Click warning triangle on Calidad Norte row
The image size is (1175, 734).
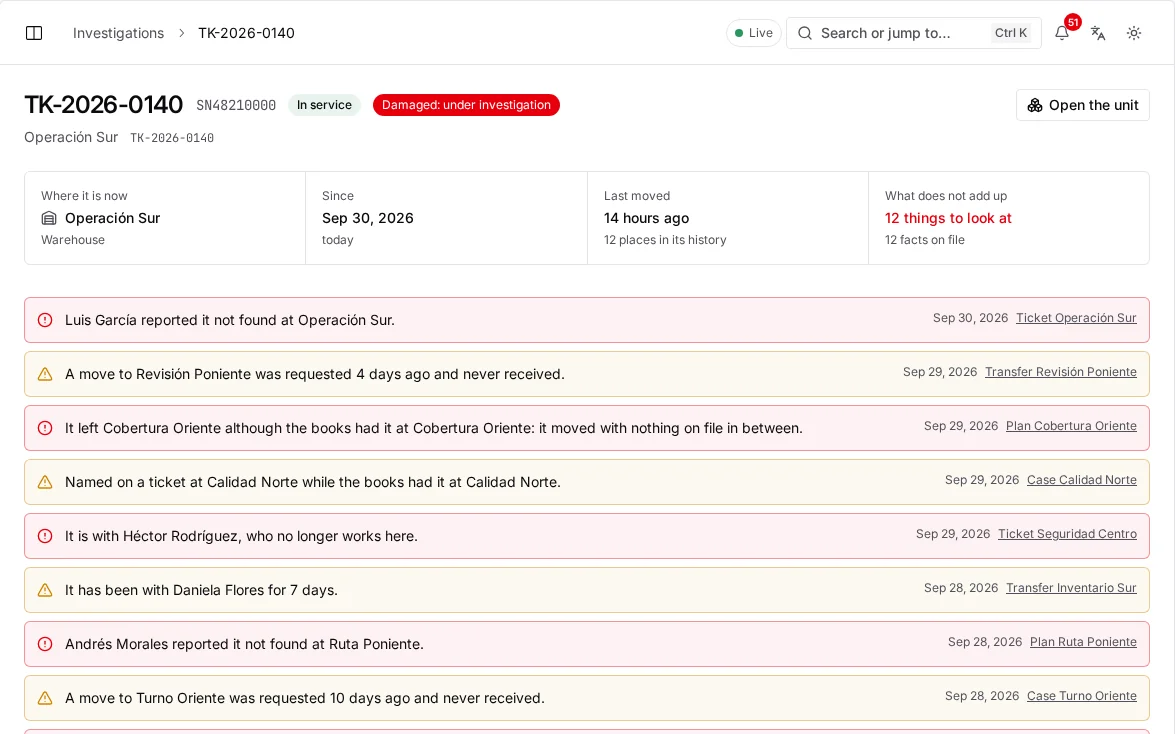pyautogui.click(x=45, y=482)
